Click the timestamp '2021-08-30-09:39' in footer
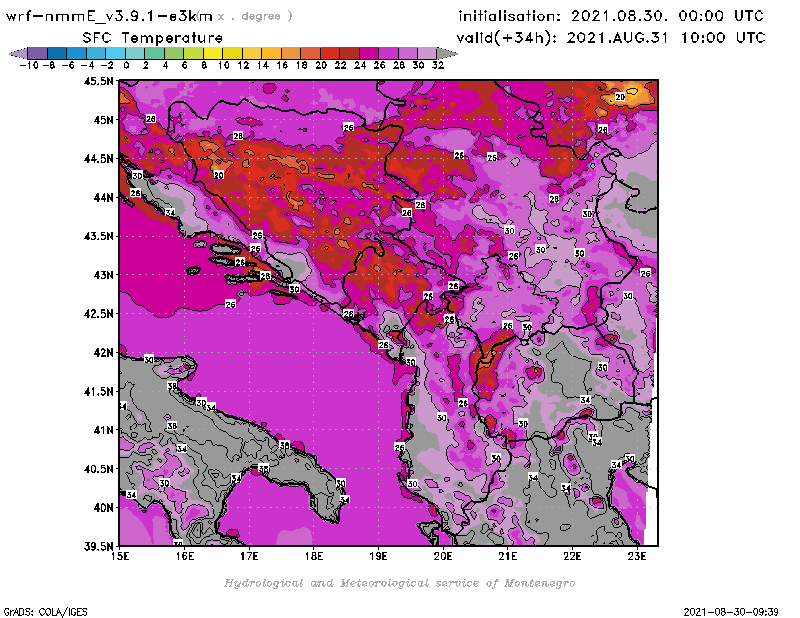800x618 pixels. (731, 612)
